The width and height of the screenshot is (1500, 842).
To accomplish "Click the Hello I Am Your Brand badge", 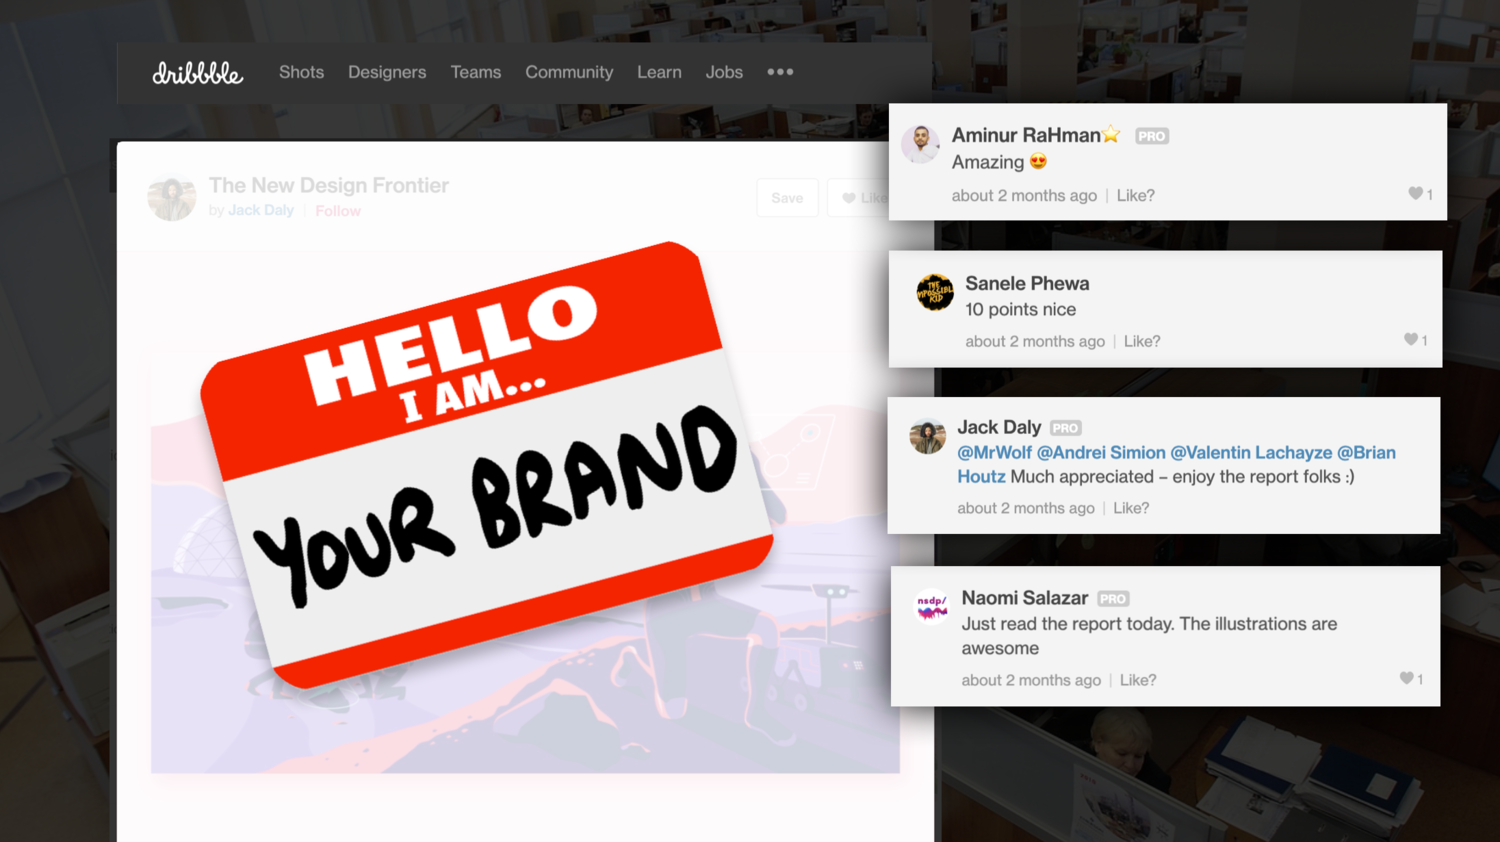I will (x=487, y=464).
